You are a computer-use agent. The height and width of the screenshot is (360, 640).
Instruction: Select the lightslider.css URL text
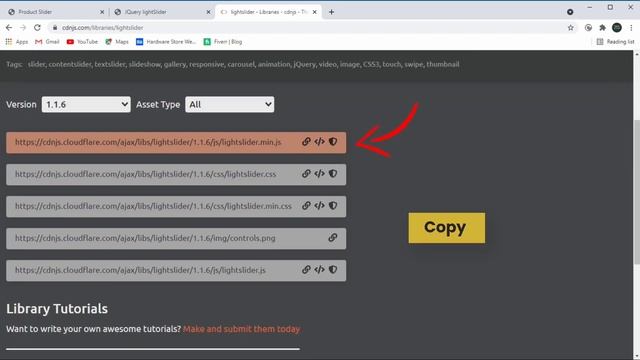146,174
